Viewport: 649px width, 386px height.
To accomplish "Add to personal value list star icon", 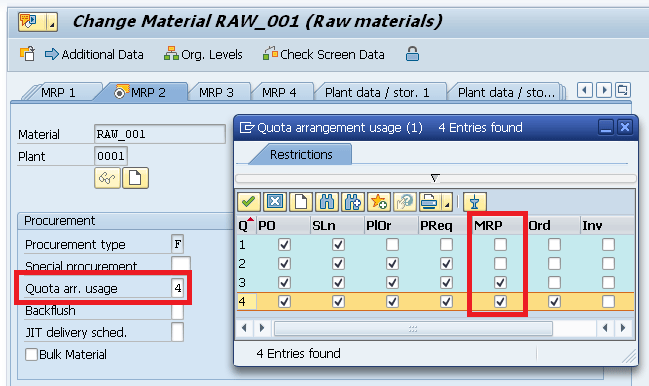I will point(378,202).
